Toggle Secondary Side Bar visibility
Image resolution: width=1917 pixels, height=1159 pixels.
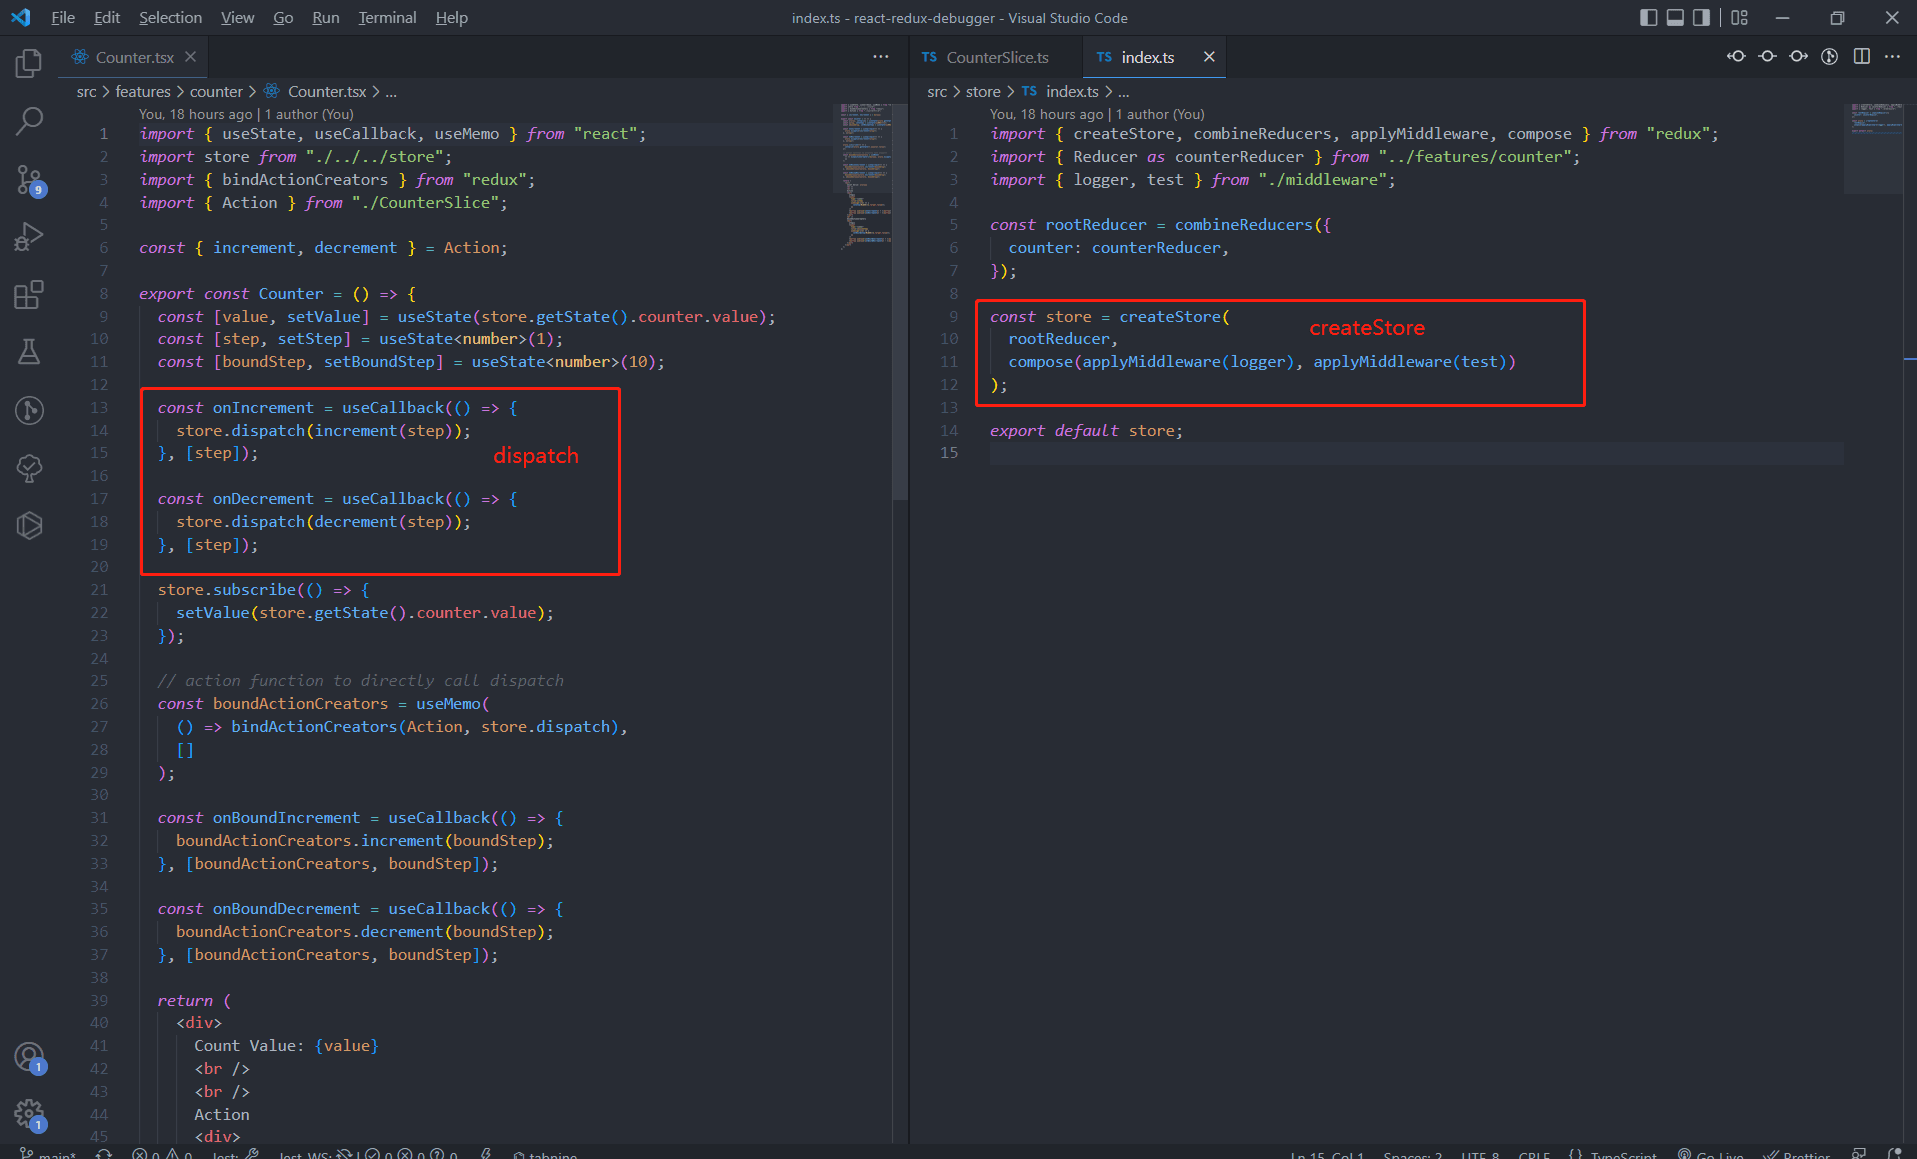click(x=1701, y=18)
